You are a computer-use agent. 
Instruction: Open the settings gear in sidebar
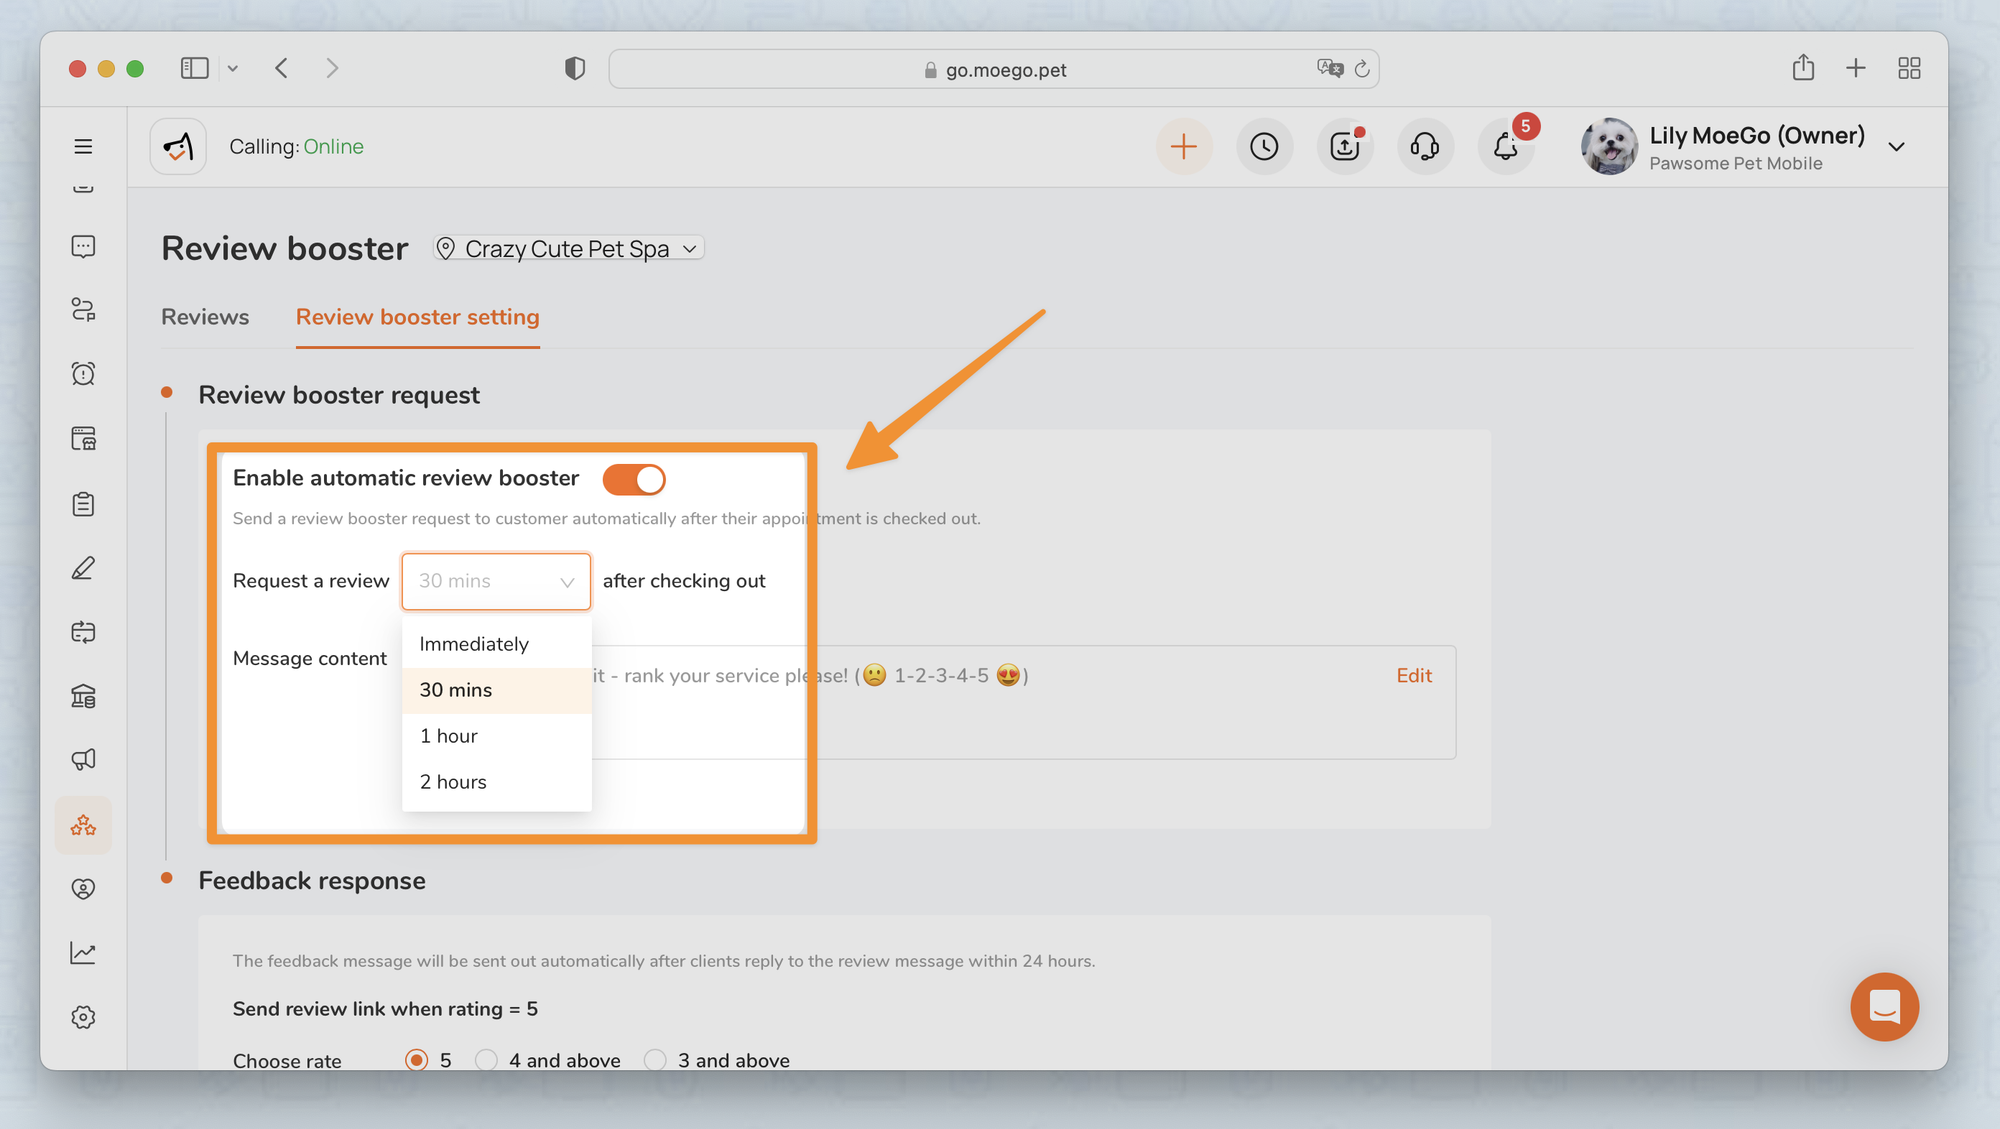pos(83,1017)
